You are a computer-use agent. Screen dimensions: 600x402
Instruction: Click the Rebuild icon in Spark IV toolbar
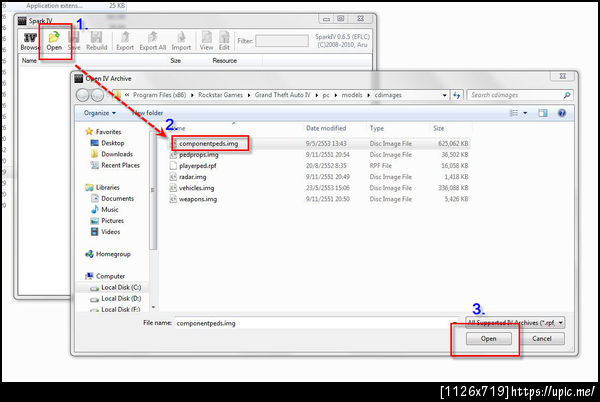click(x=96, y=42)
